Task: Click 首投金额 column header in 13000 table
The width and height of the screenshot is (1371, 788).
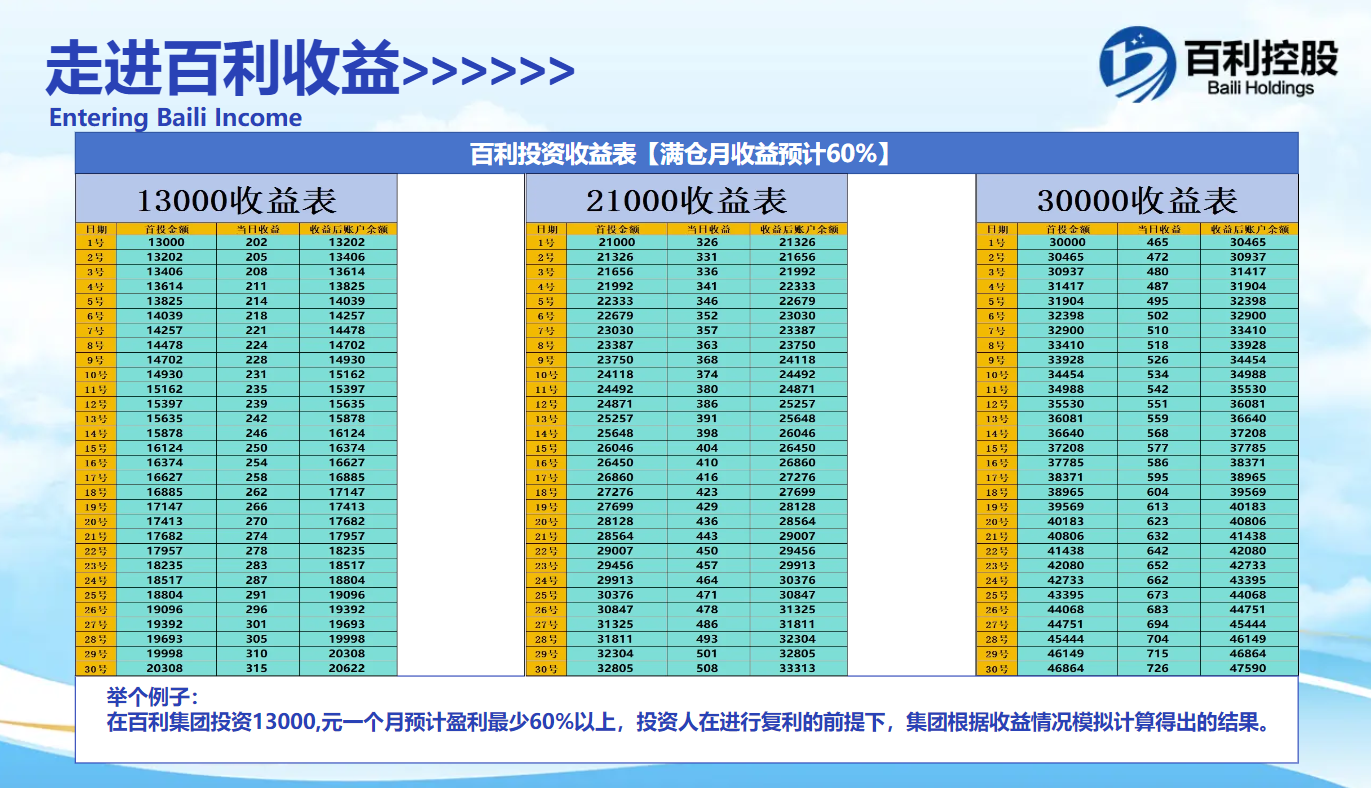Action: click(x=166, y=229)
